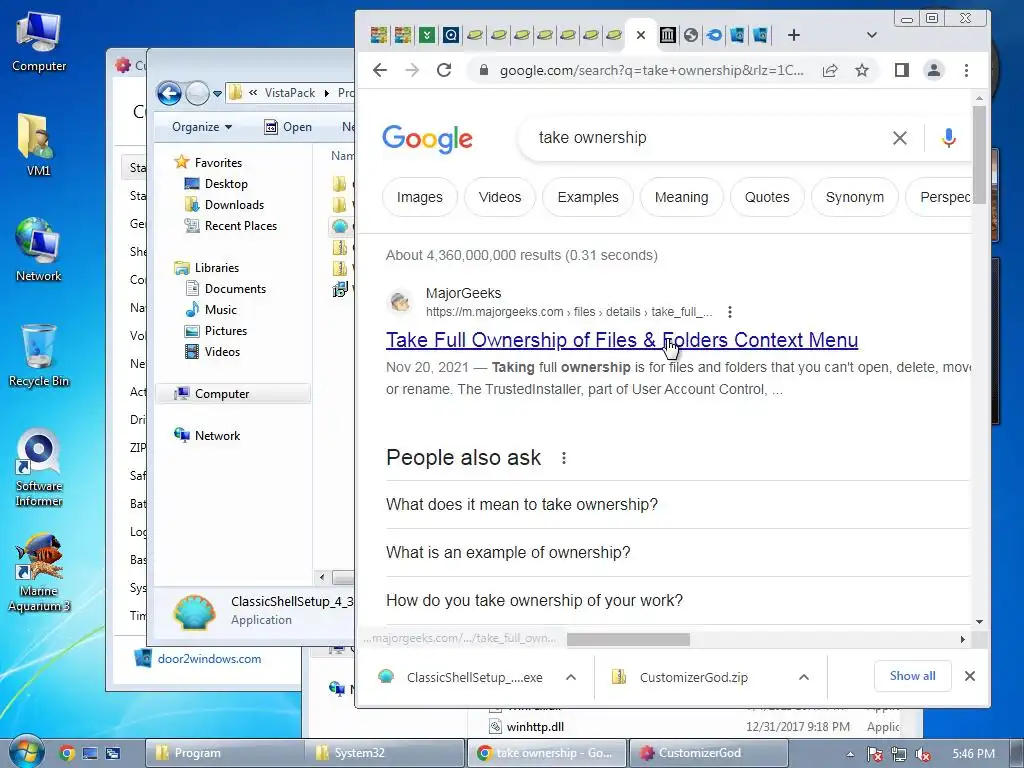Switch to the gray globe tab

(691, 35)
